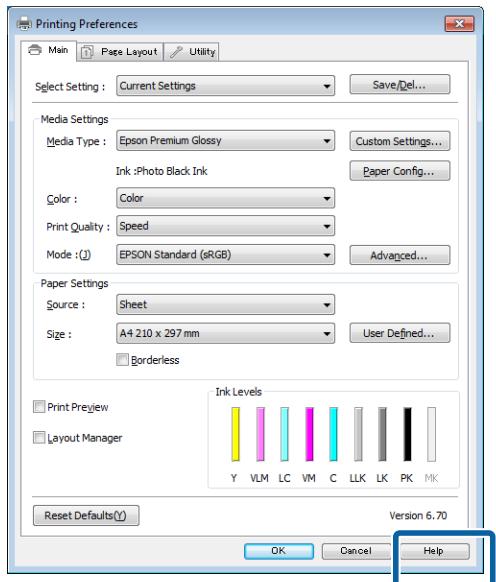Open the Select Setting dropdown

pyautogui.click(x=225, y=86)
